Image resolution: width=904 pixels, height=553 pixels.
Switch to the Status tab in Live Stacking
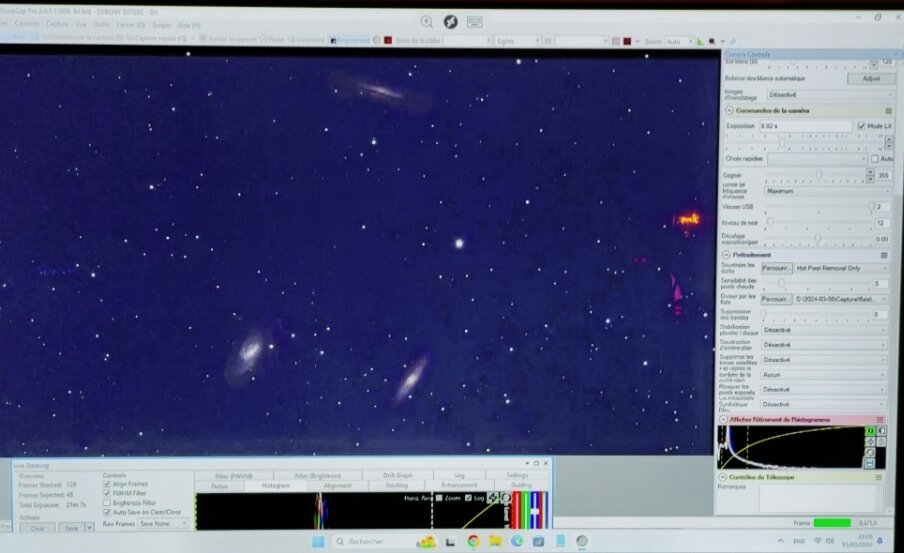click(x=219, y=486)
